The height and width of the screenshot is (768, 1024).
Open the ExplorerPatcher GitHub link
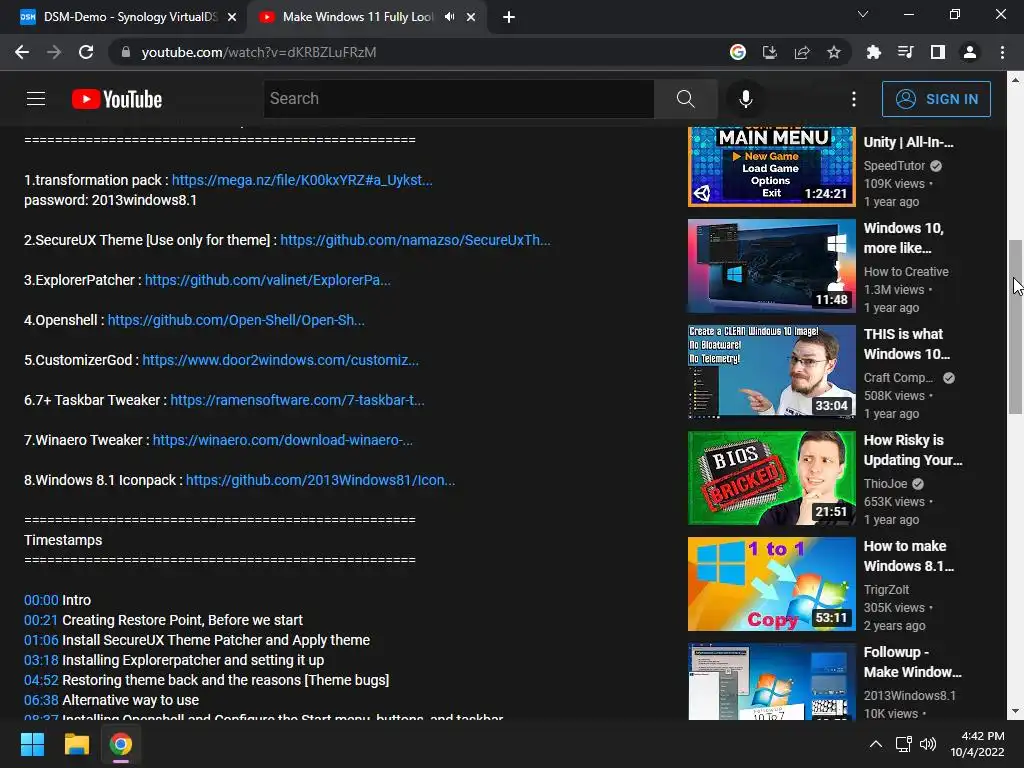[x=268, y=280]
